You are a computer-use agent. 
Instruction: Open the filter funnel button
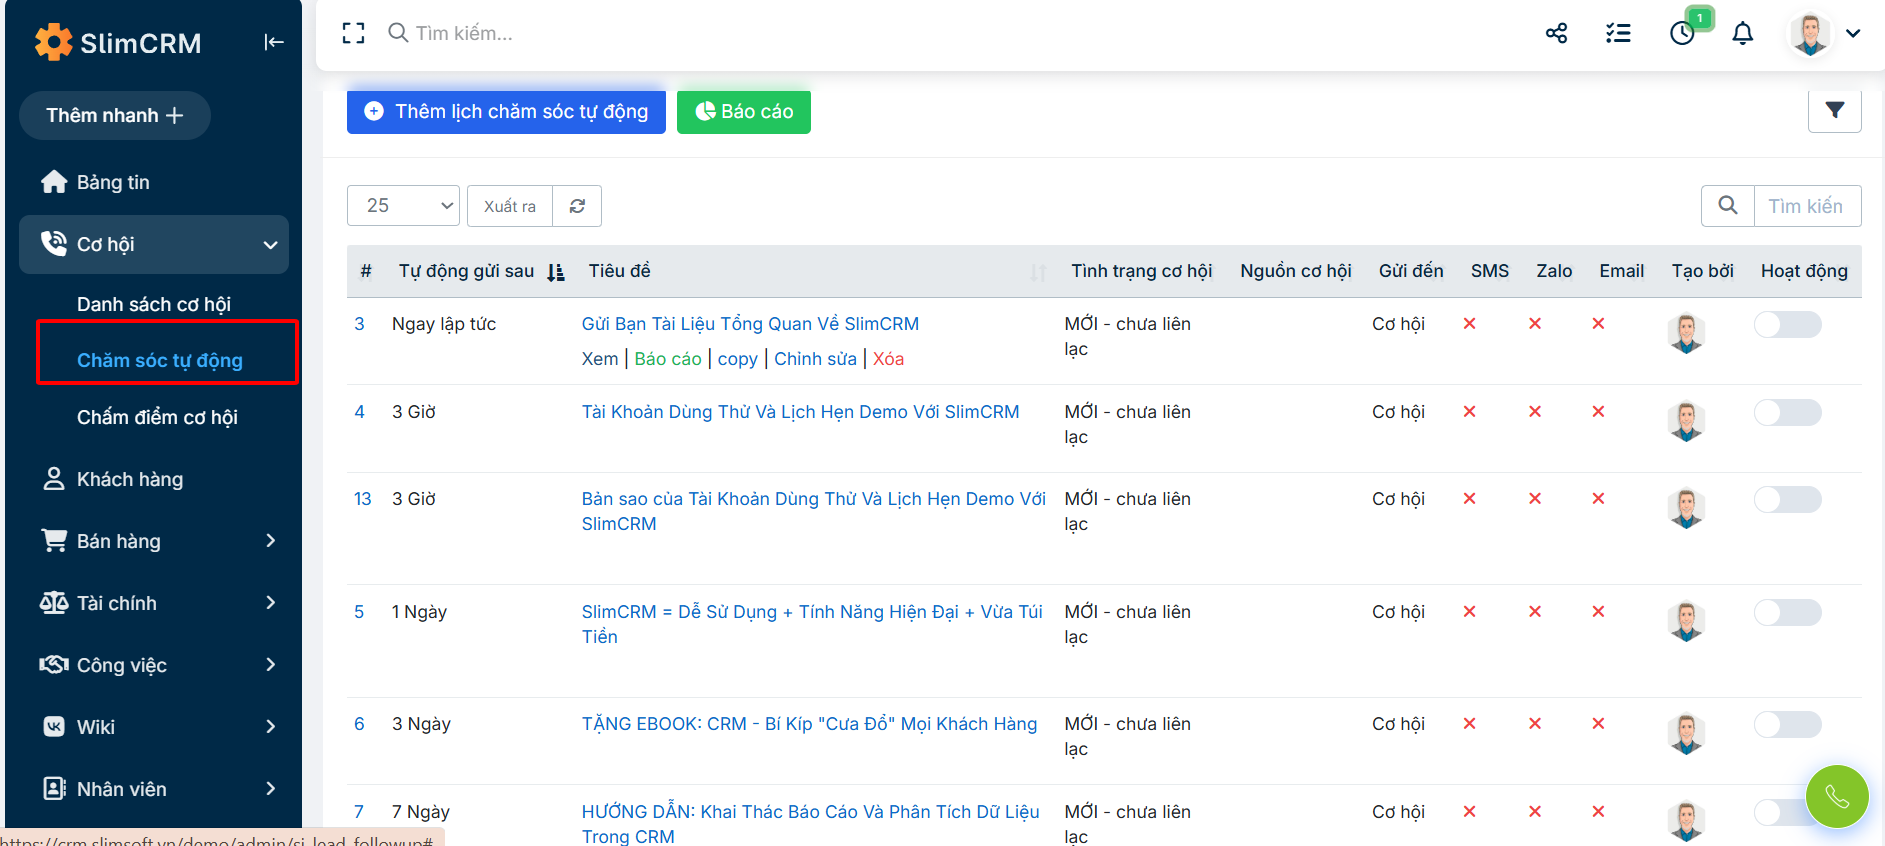[x=1834, y=111]
